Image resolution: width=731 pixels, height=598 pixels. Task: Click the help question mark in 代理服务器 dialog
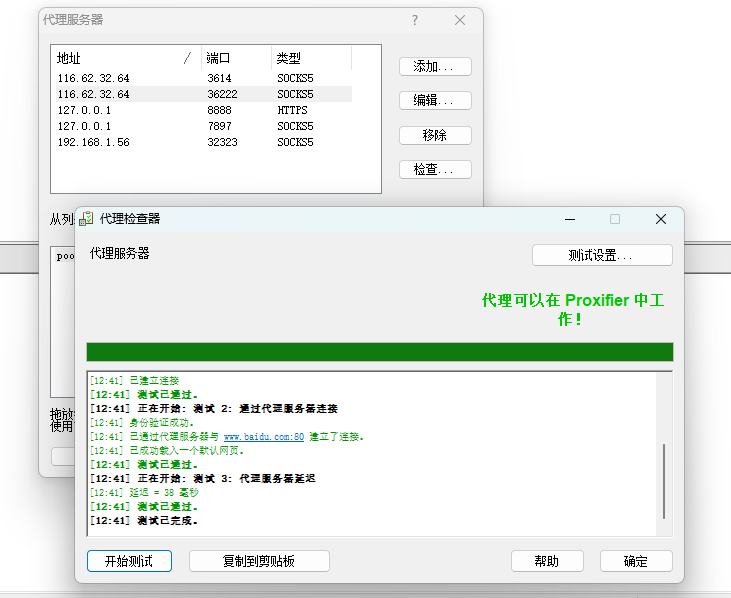(x=415, y=20)
